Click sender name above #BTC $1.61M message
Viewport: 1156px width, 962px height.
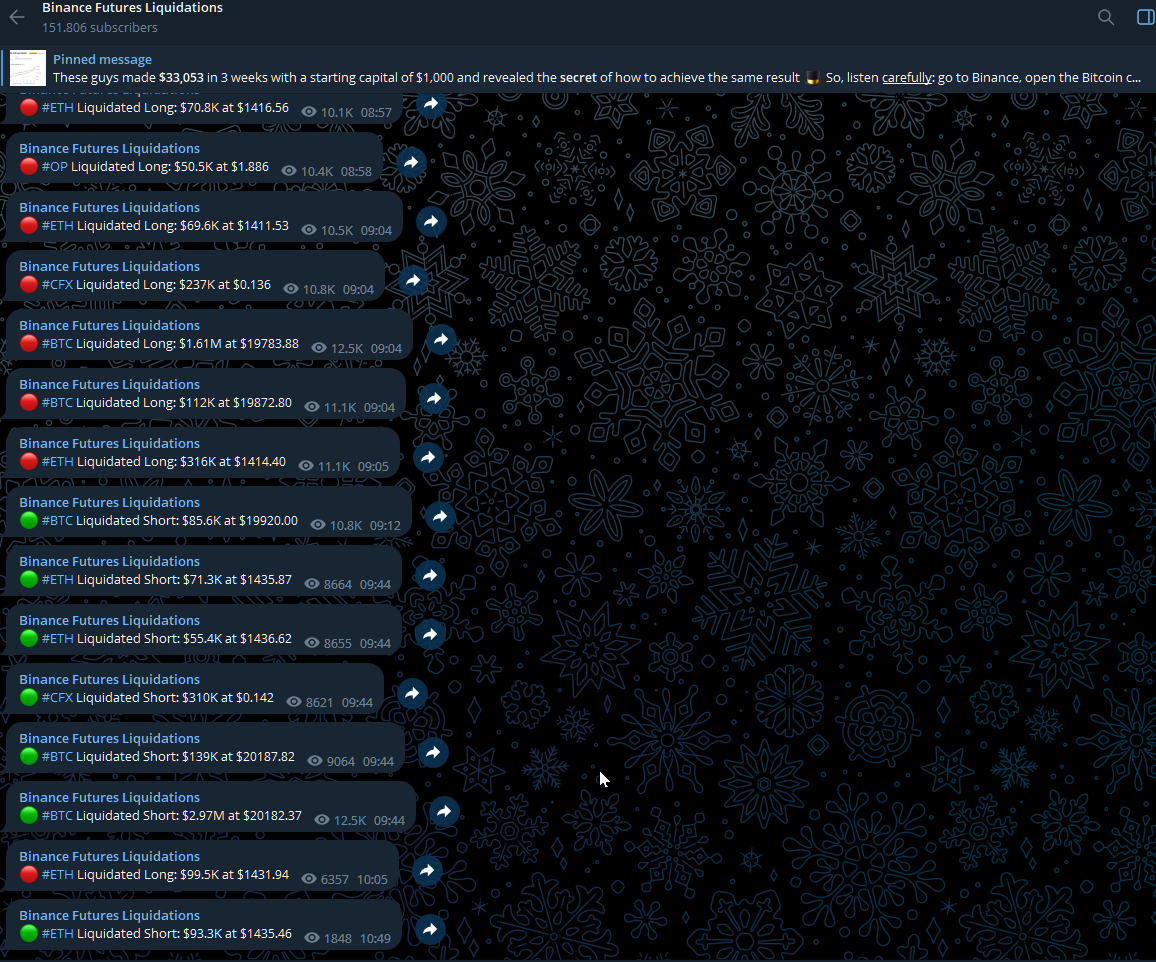[x=109, y=325]
